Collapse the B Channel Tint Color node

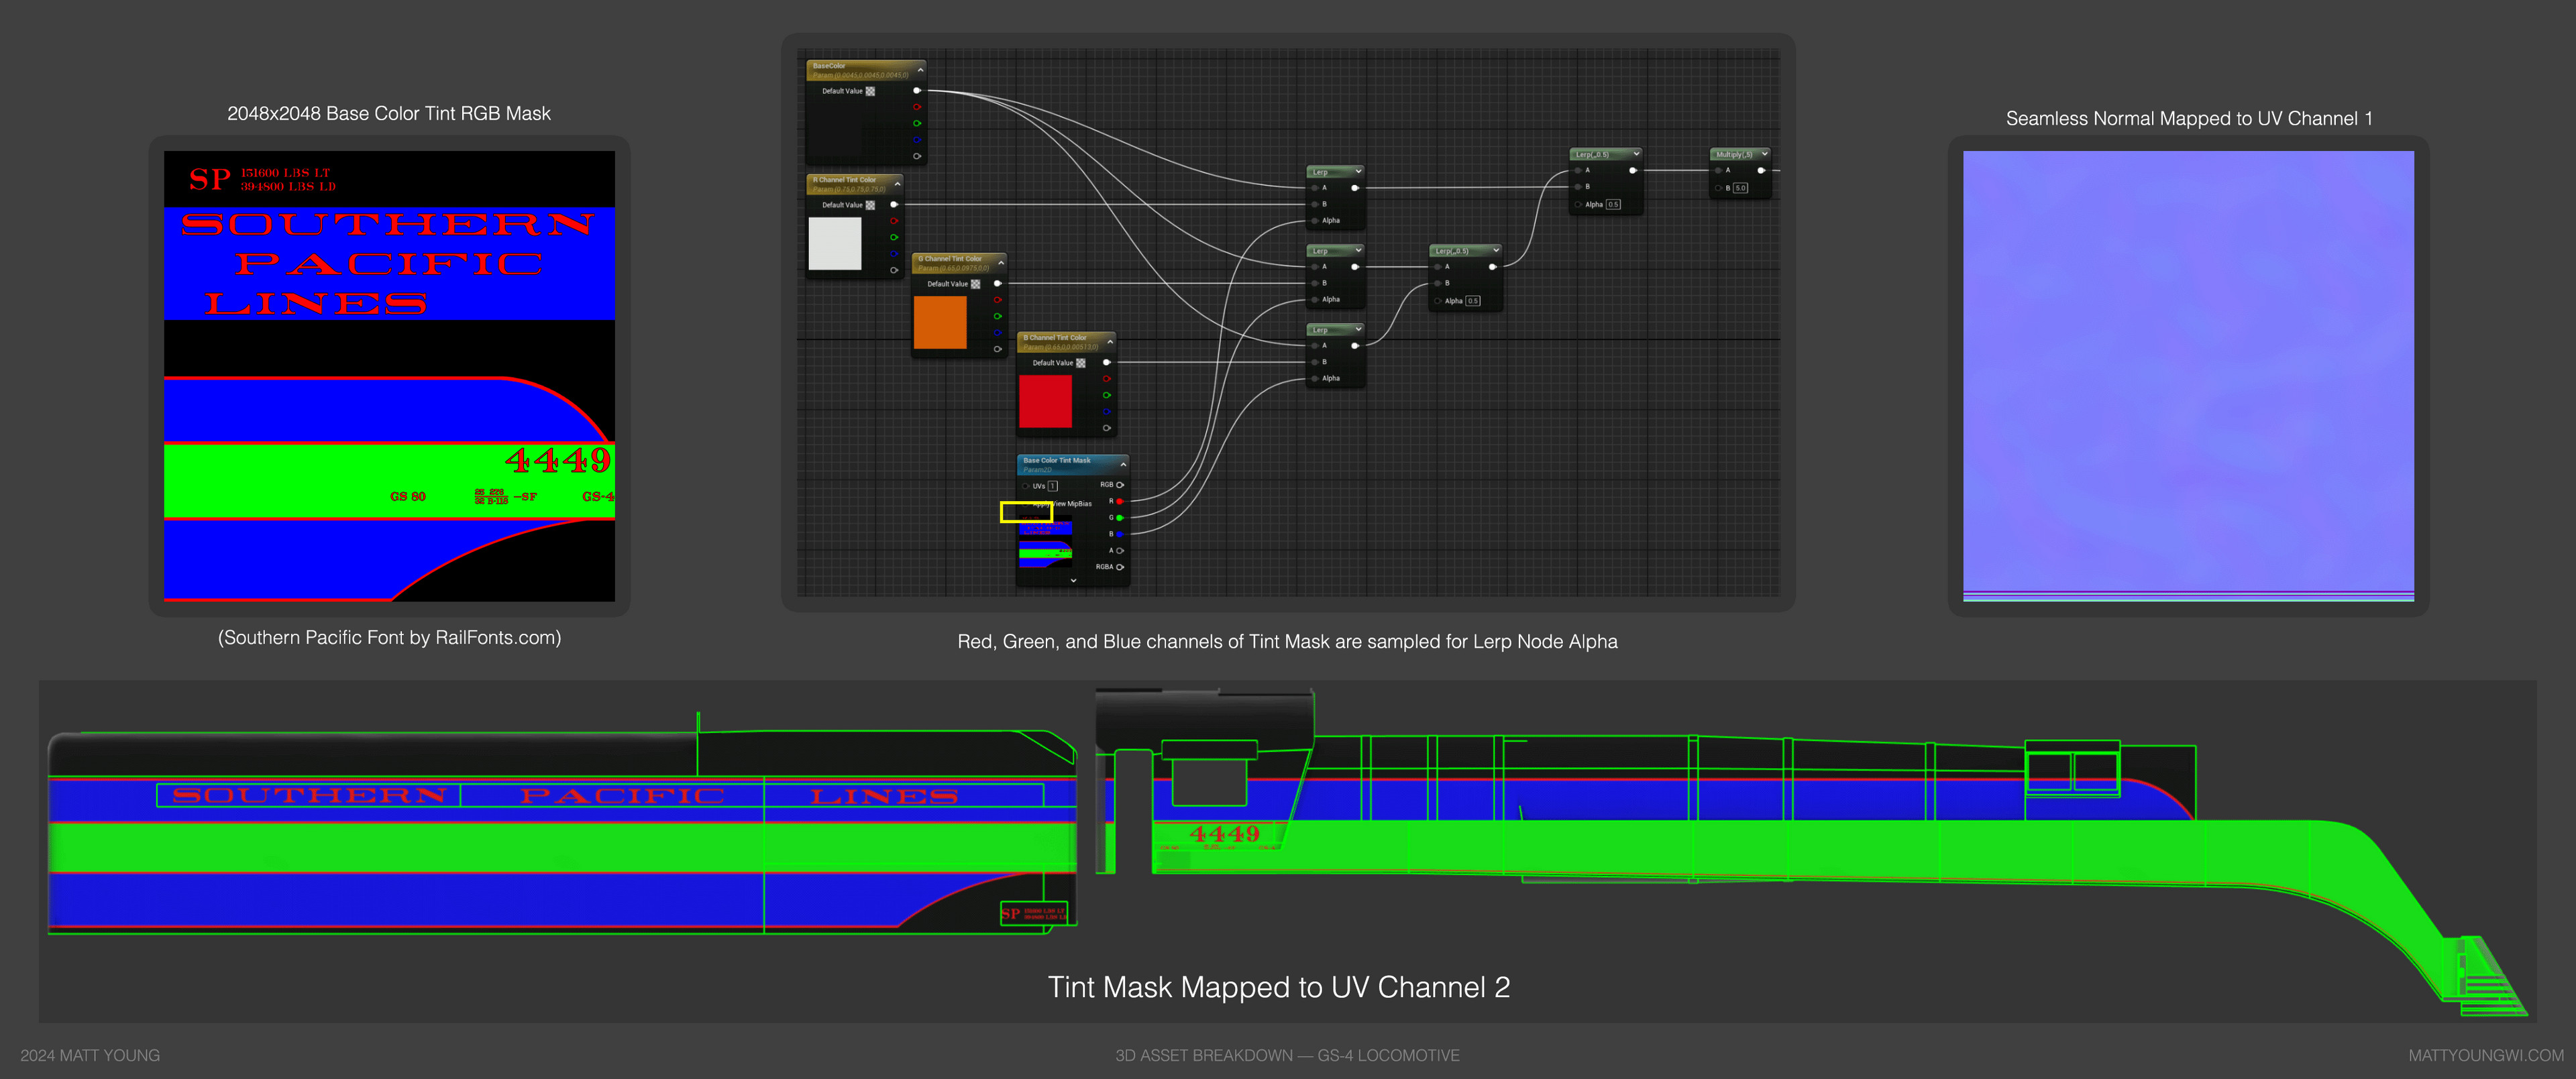pos(1110,342)
